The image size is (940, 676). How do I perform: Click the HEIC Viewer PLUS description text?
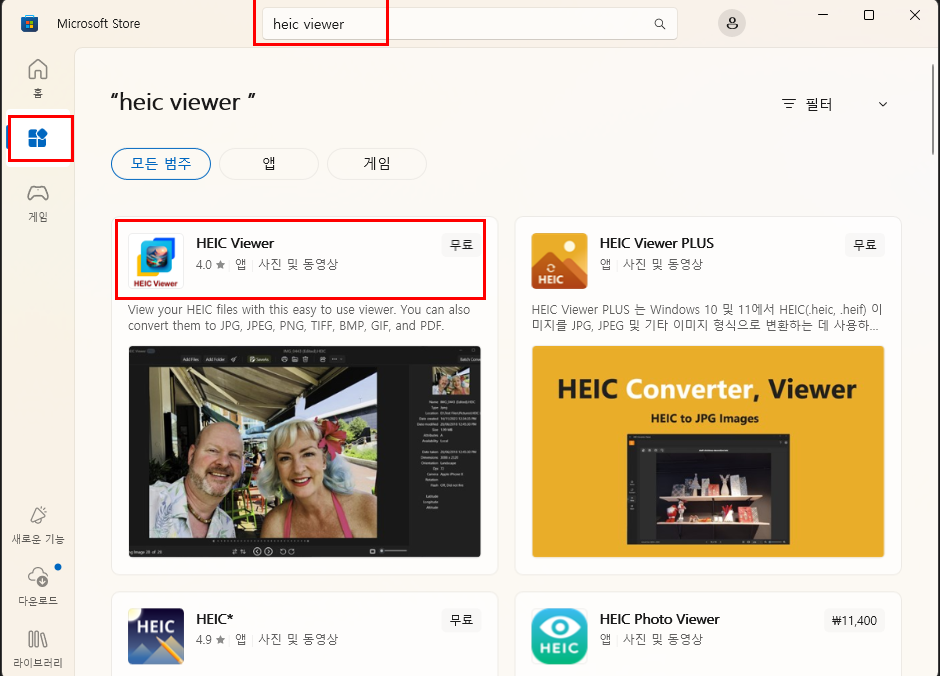point(707,318)
